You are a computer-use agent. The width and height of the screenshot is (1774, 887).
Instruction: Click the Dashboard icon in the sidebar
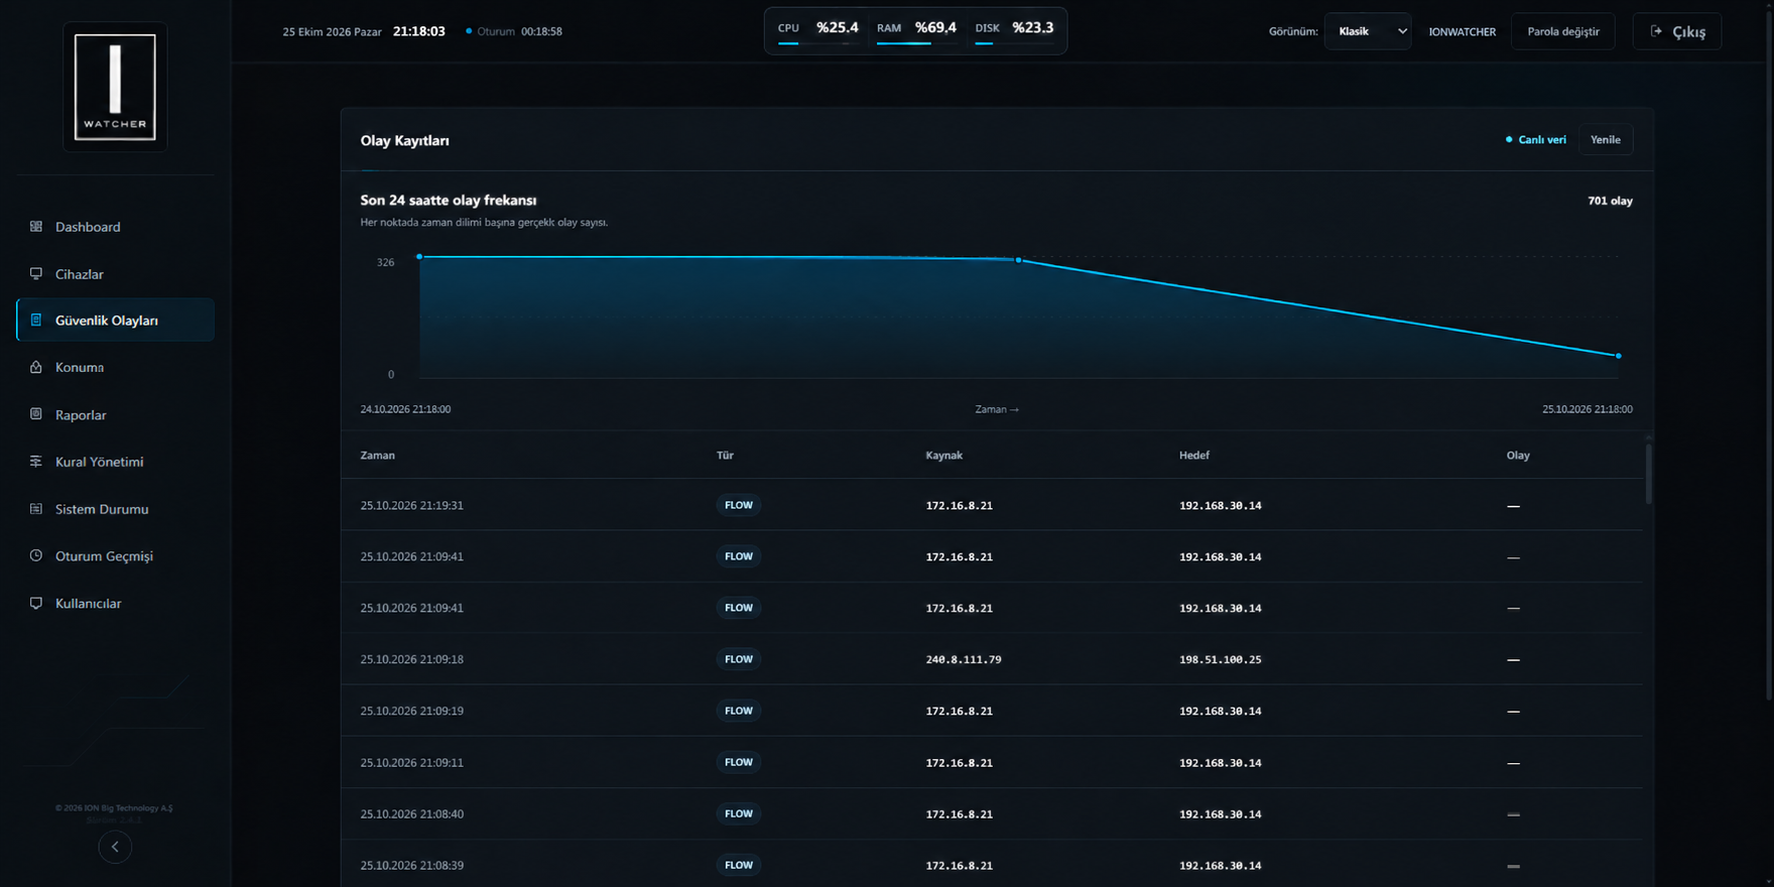pos(36,227)
